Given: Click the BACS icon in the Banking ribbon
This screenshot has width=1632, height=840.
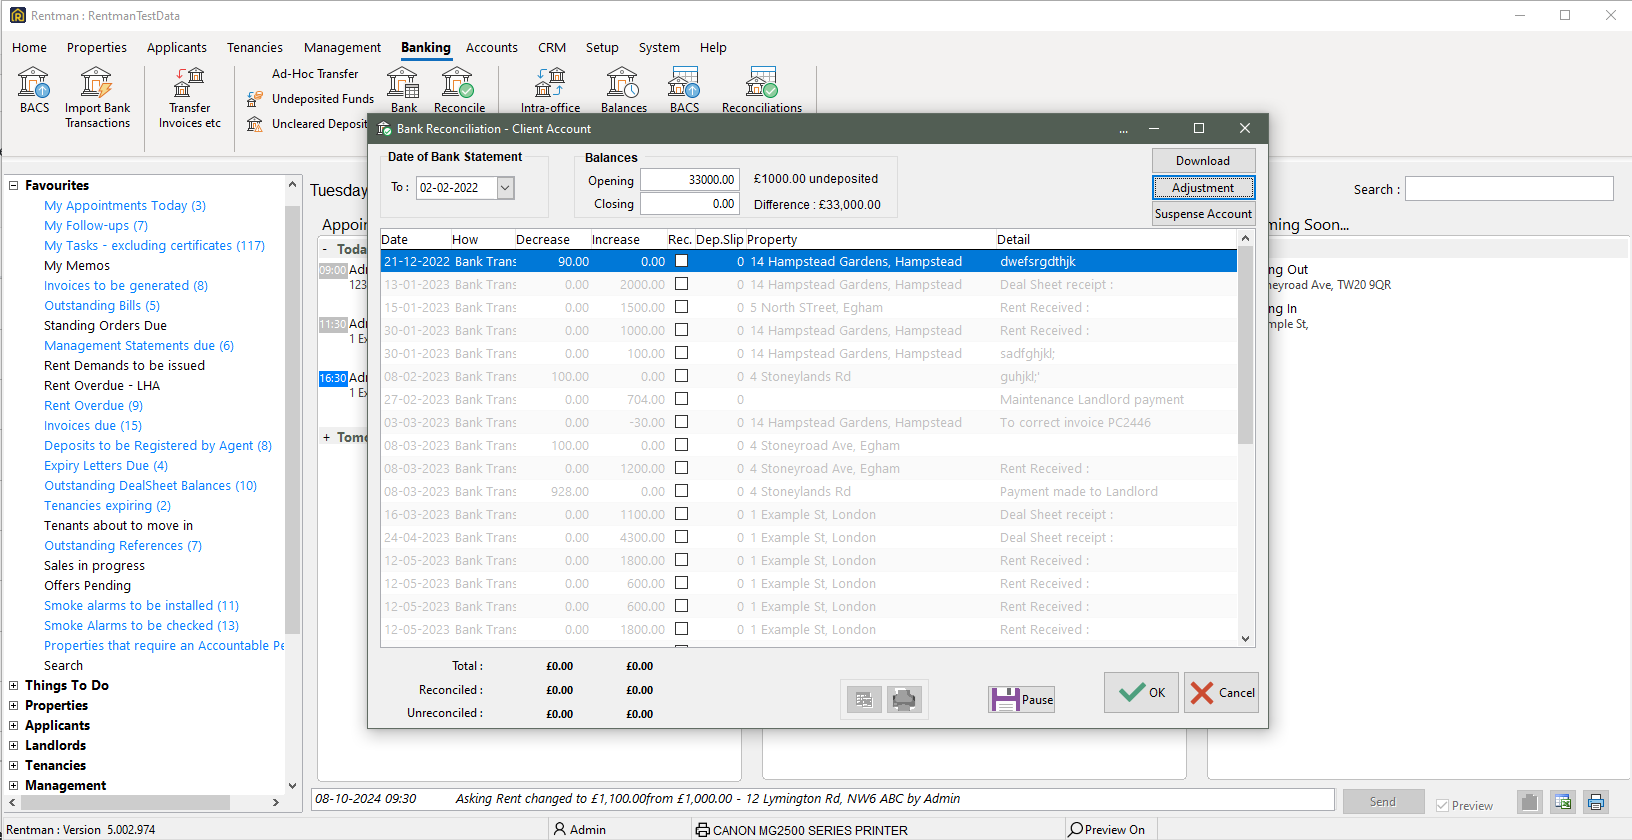Looking at the screenshot, I should coord(34,90).
